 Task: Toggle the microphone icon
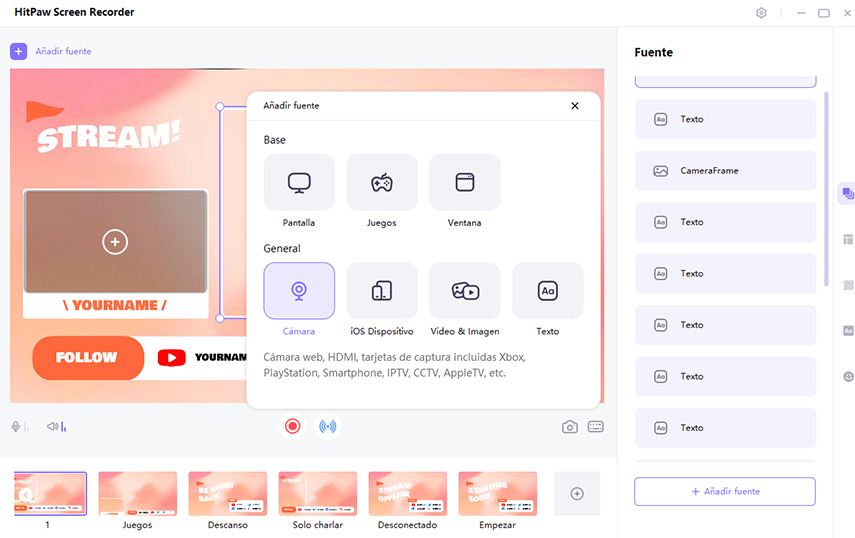[16, 426]
